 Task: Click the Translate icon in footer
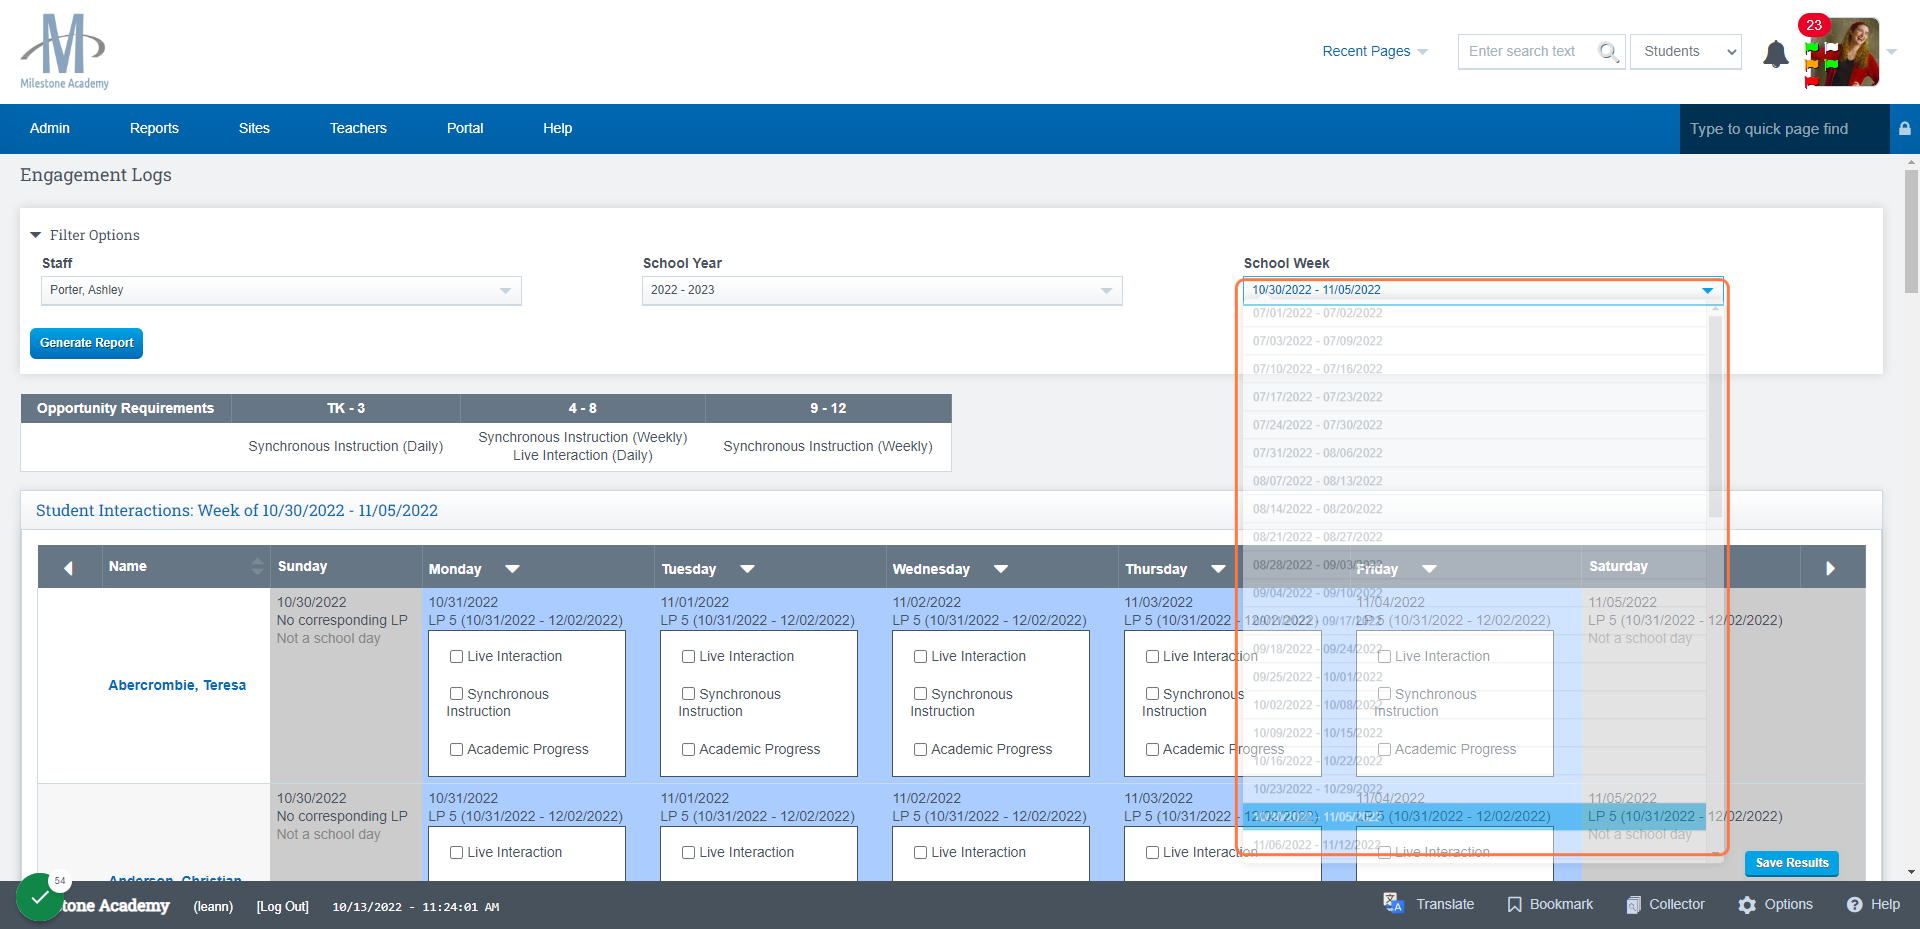[x=1393, y=903]
